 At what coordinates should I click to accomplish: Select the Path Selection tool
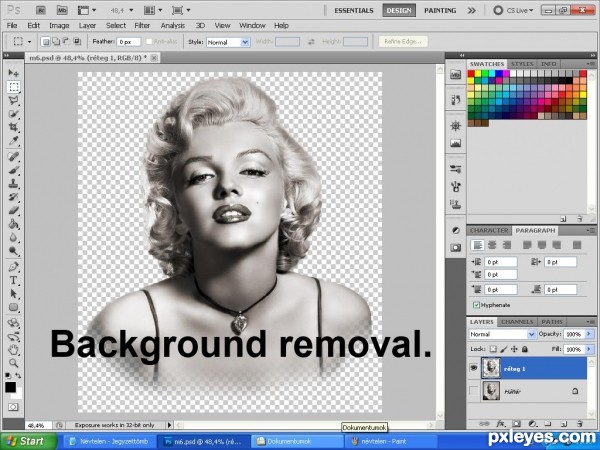coord(13,294)
